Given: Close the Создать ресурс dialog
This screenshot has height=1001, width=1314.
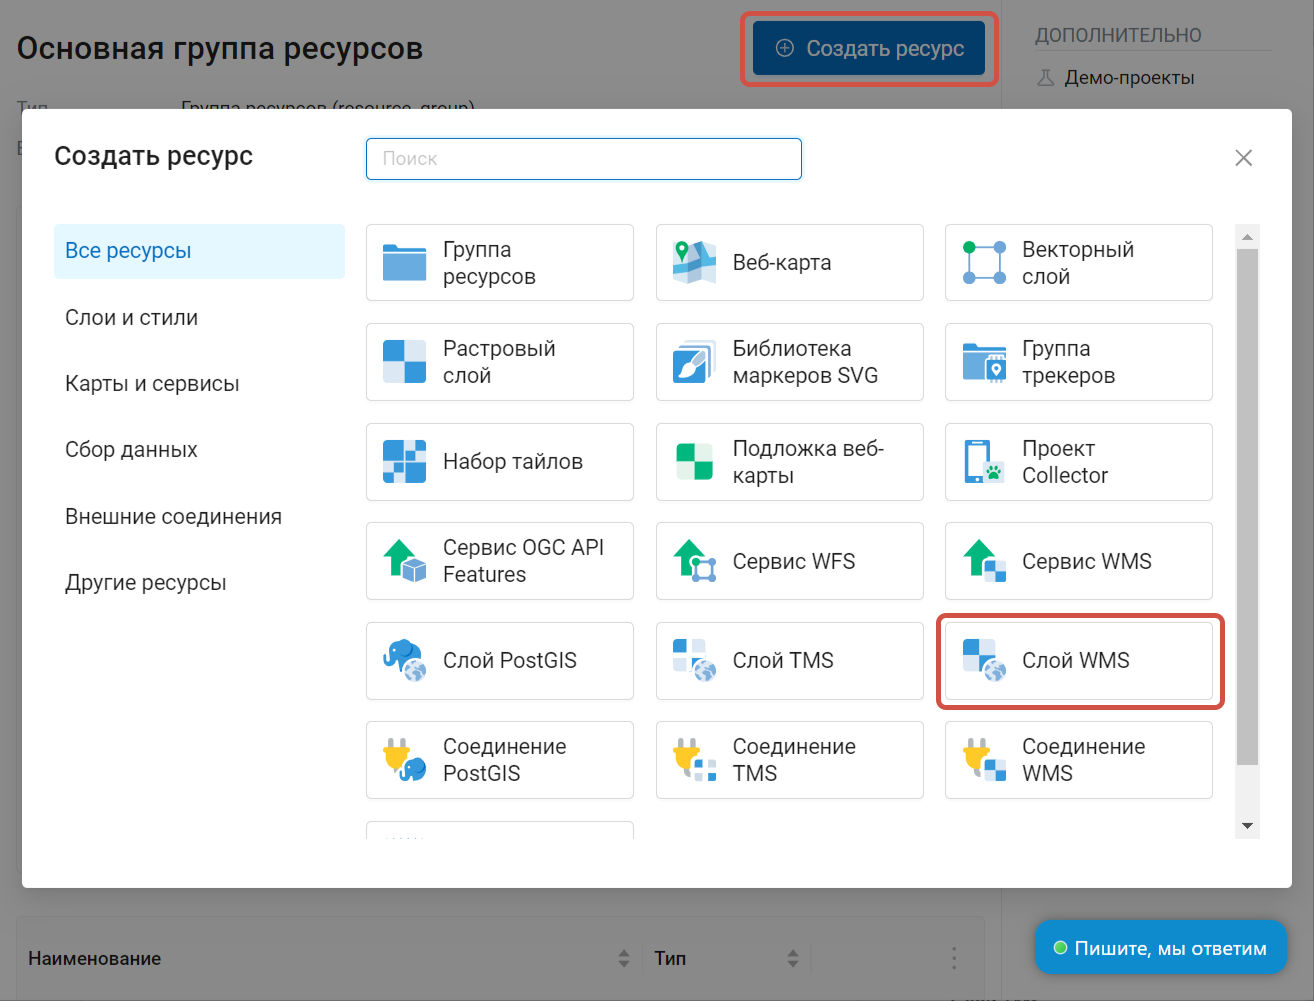Looking at the screenshot, I should point(1243,158).
